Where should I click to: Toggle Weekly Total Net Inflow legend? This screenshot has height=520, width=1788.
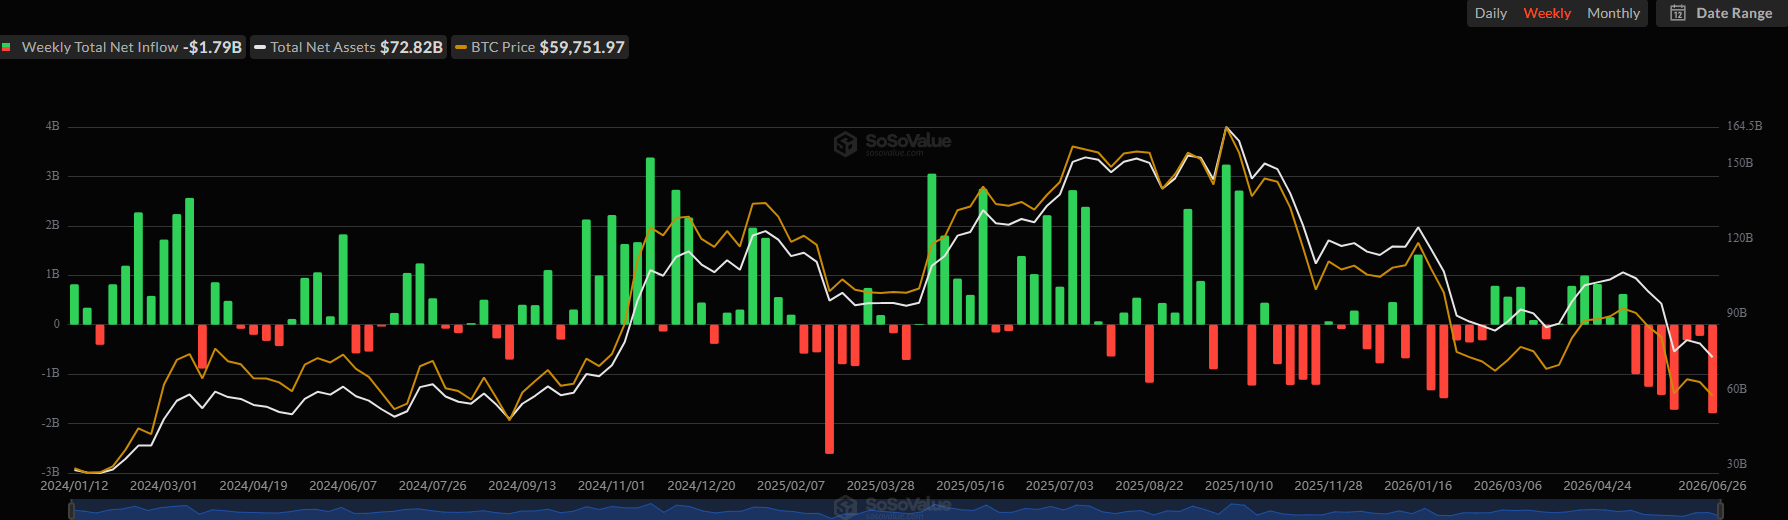click(x=122, y=47)
